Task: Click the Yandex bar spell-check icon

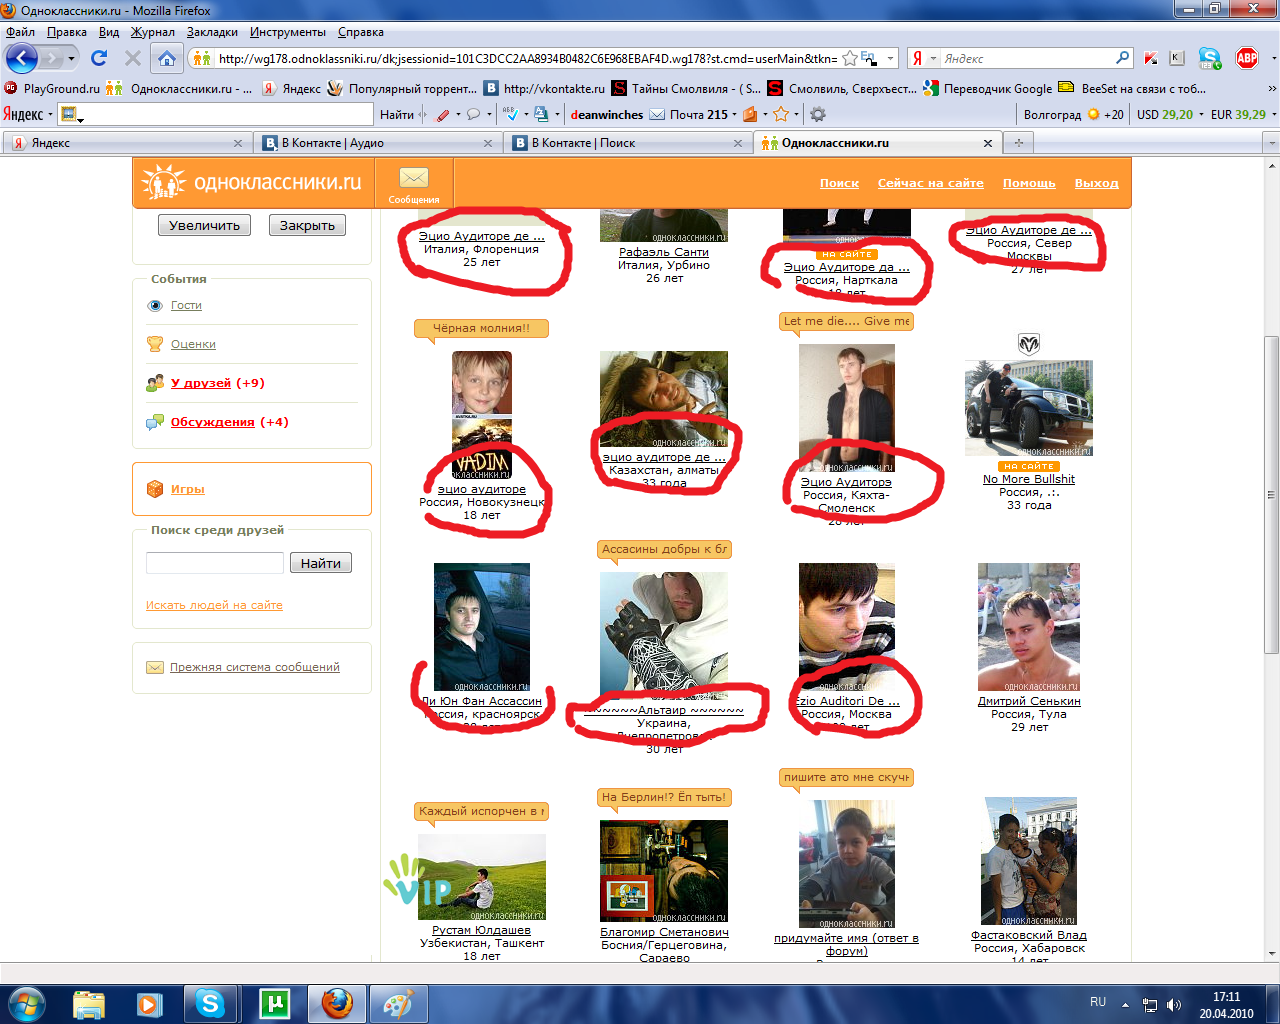Action: tap(510, 114)
